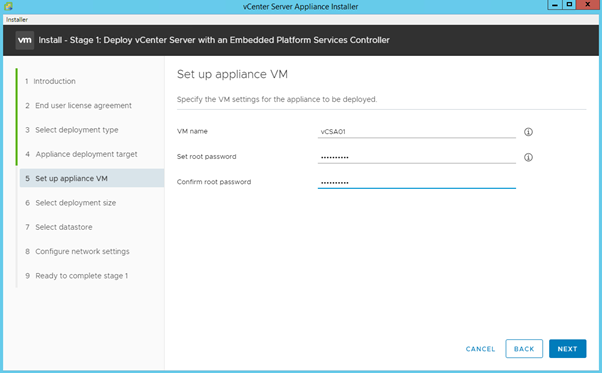602x373 pixels.
Task: Click the VM name field containing vCSA01
Action: point(417,132)
